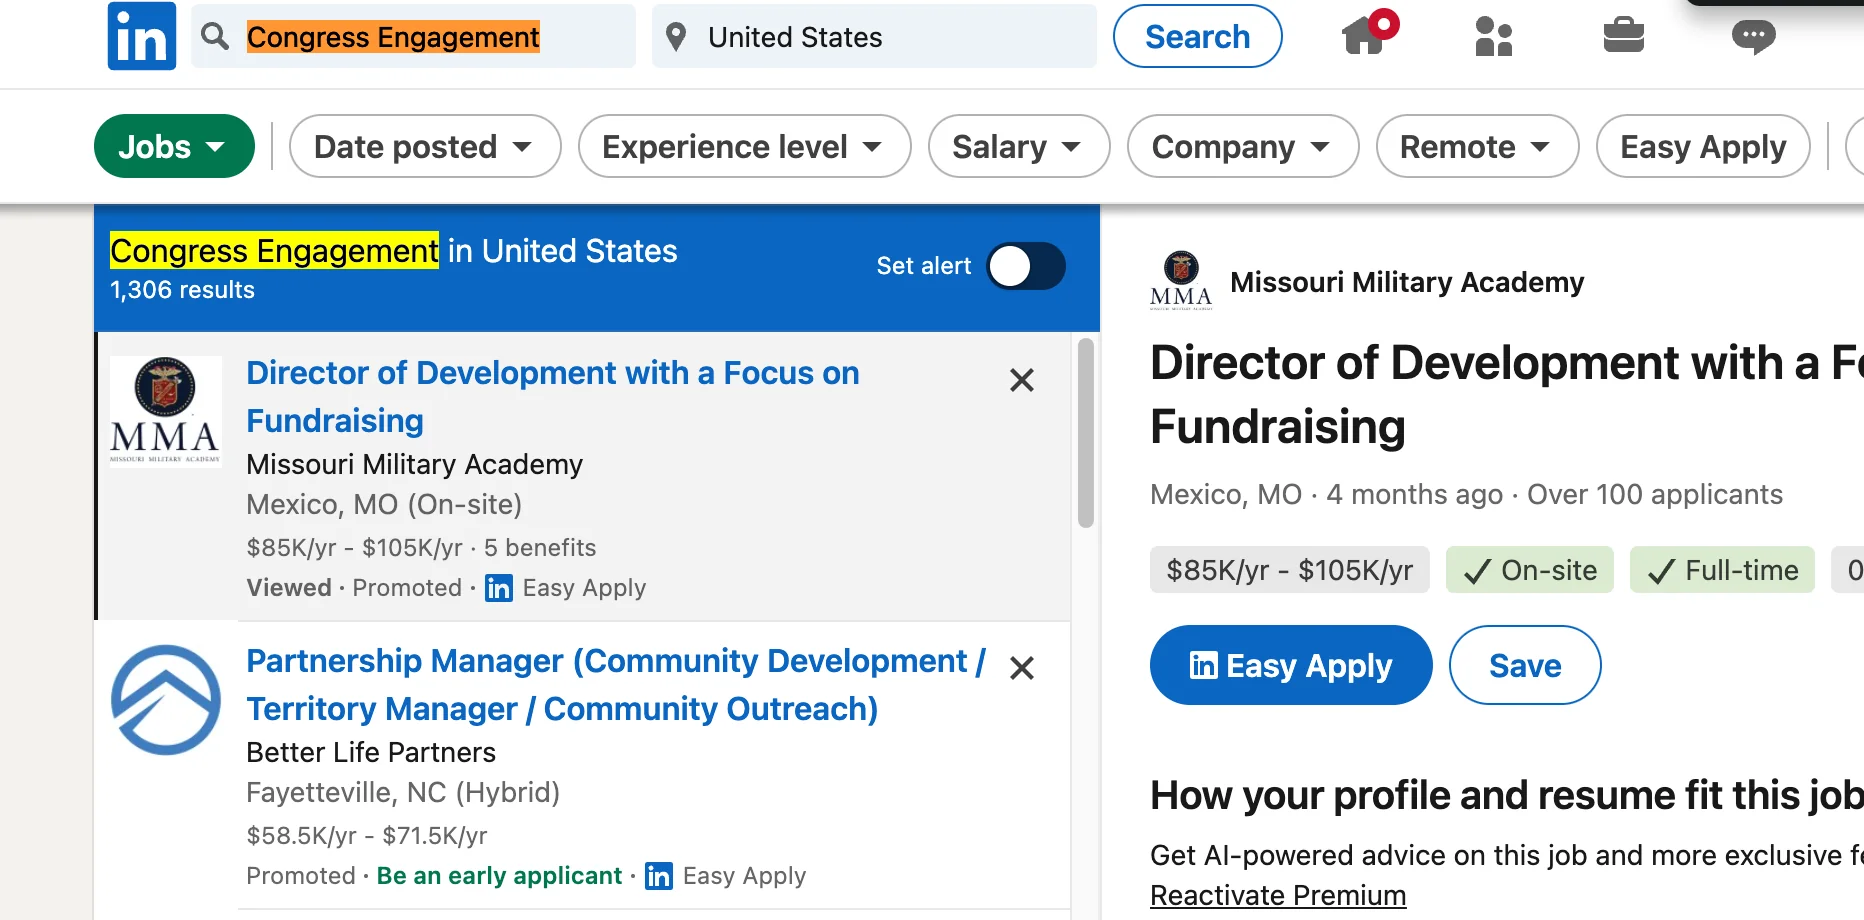Click the Search button
The image size is (1864, 920).
click(1197, 36)
